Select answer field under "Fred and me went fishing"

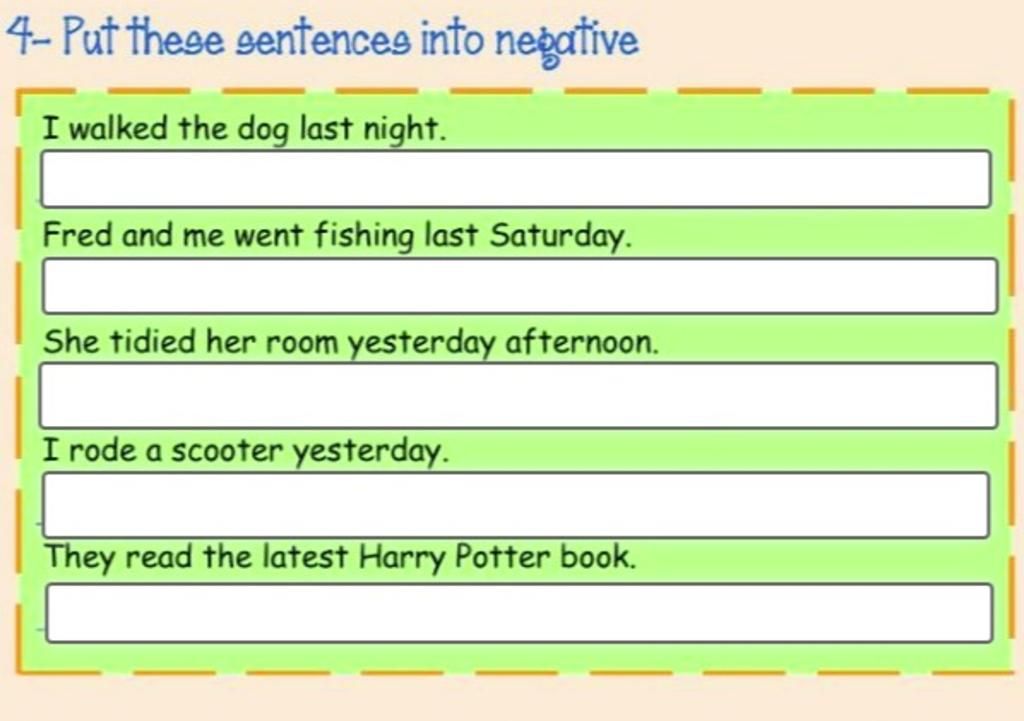[520, 286]
